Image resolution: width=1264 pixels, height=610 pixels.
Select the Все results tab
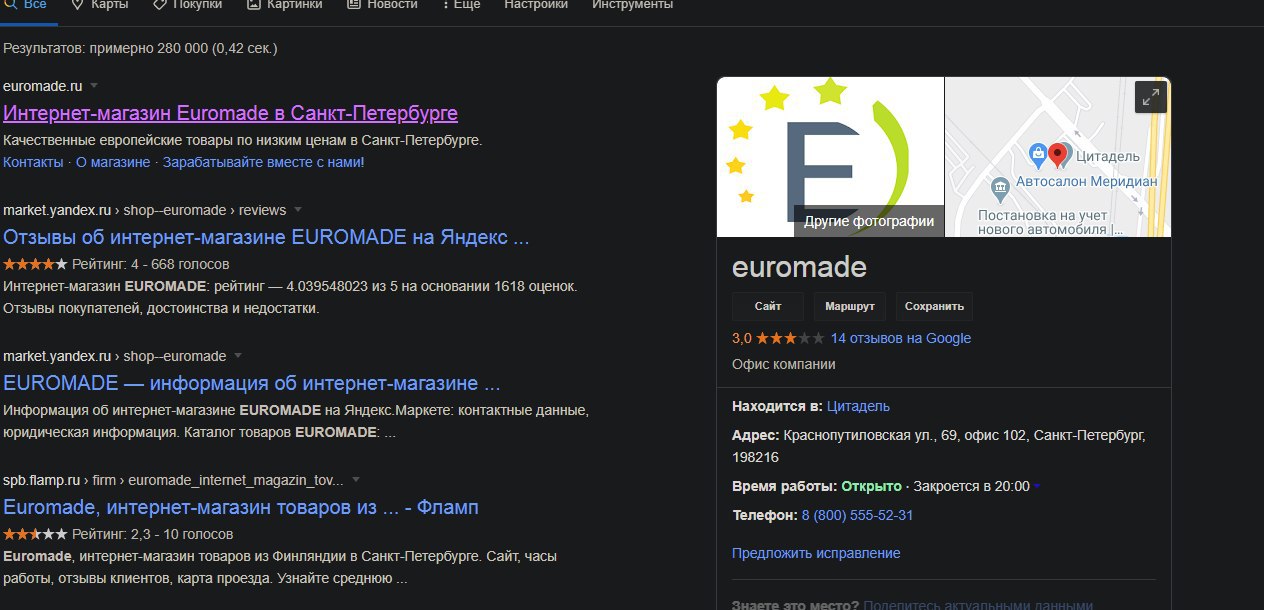pyautogui.click(x=27, y=5)
